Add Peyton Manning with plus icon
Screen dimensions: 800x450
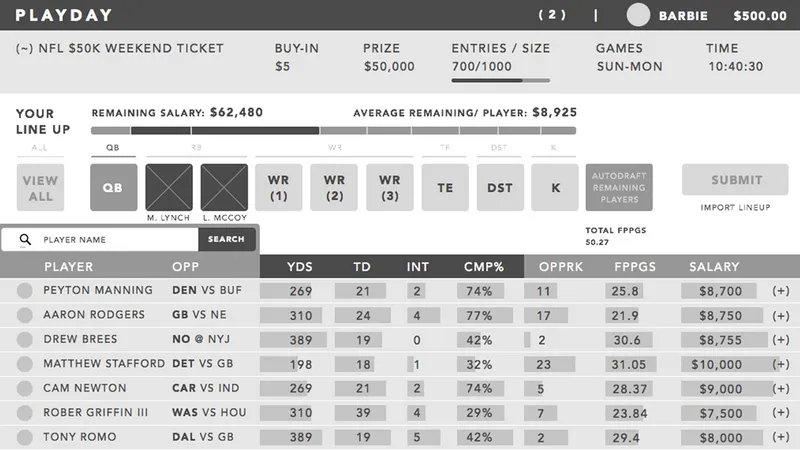tap(781, 291)
